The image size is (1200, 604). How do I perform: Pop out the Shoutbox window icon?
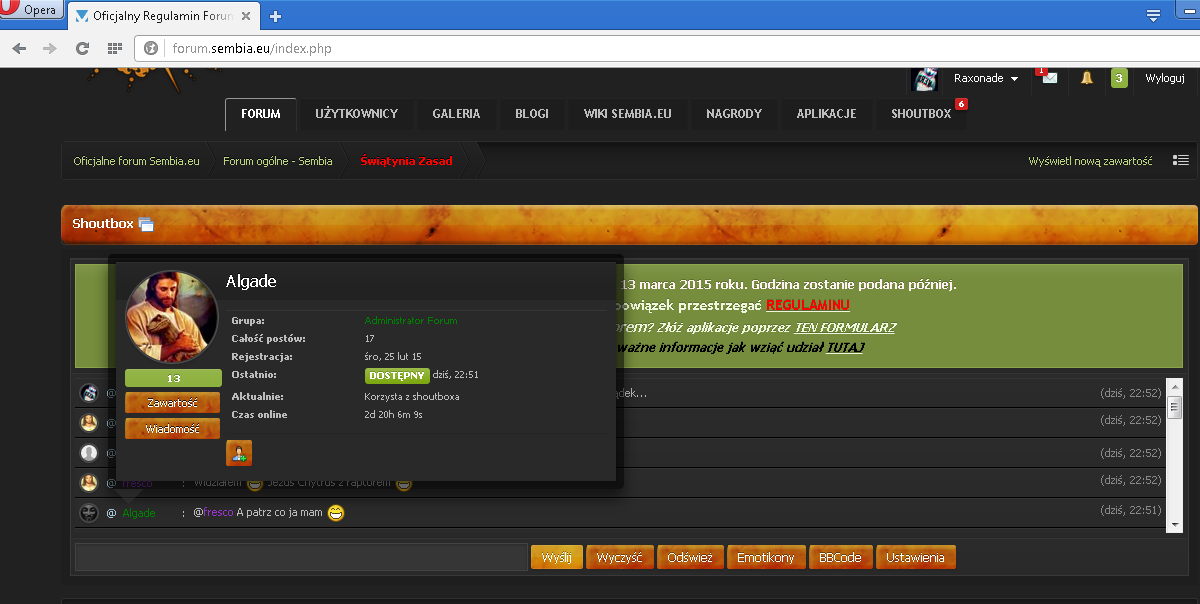coord(146,225)
